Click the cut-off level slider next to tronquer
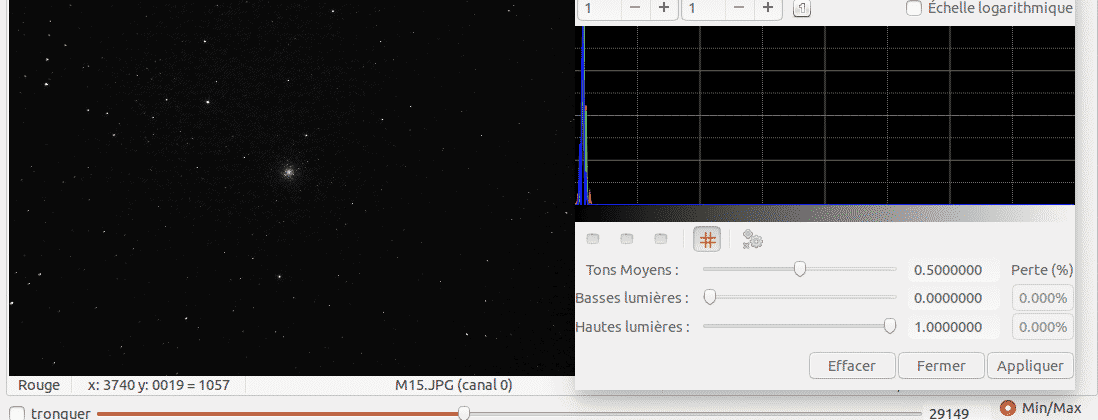 [x=509, y=414]
